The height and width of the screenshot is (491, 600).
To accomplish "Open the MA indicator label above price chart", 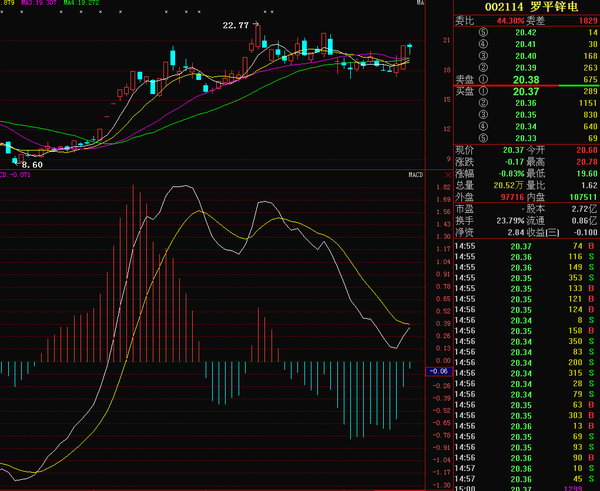I will [420, 4].
